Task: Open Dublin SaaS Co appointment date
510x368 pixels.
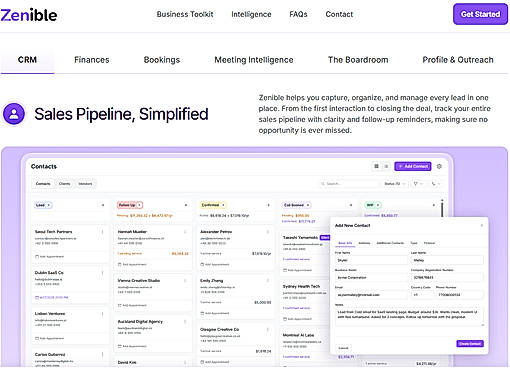Action: pos(51,297)
